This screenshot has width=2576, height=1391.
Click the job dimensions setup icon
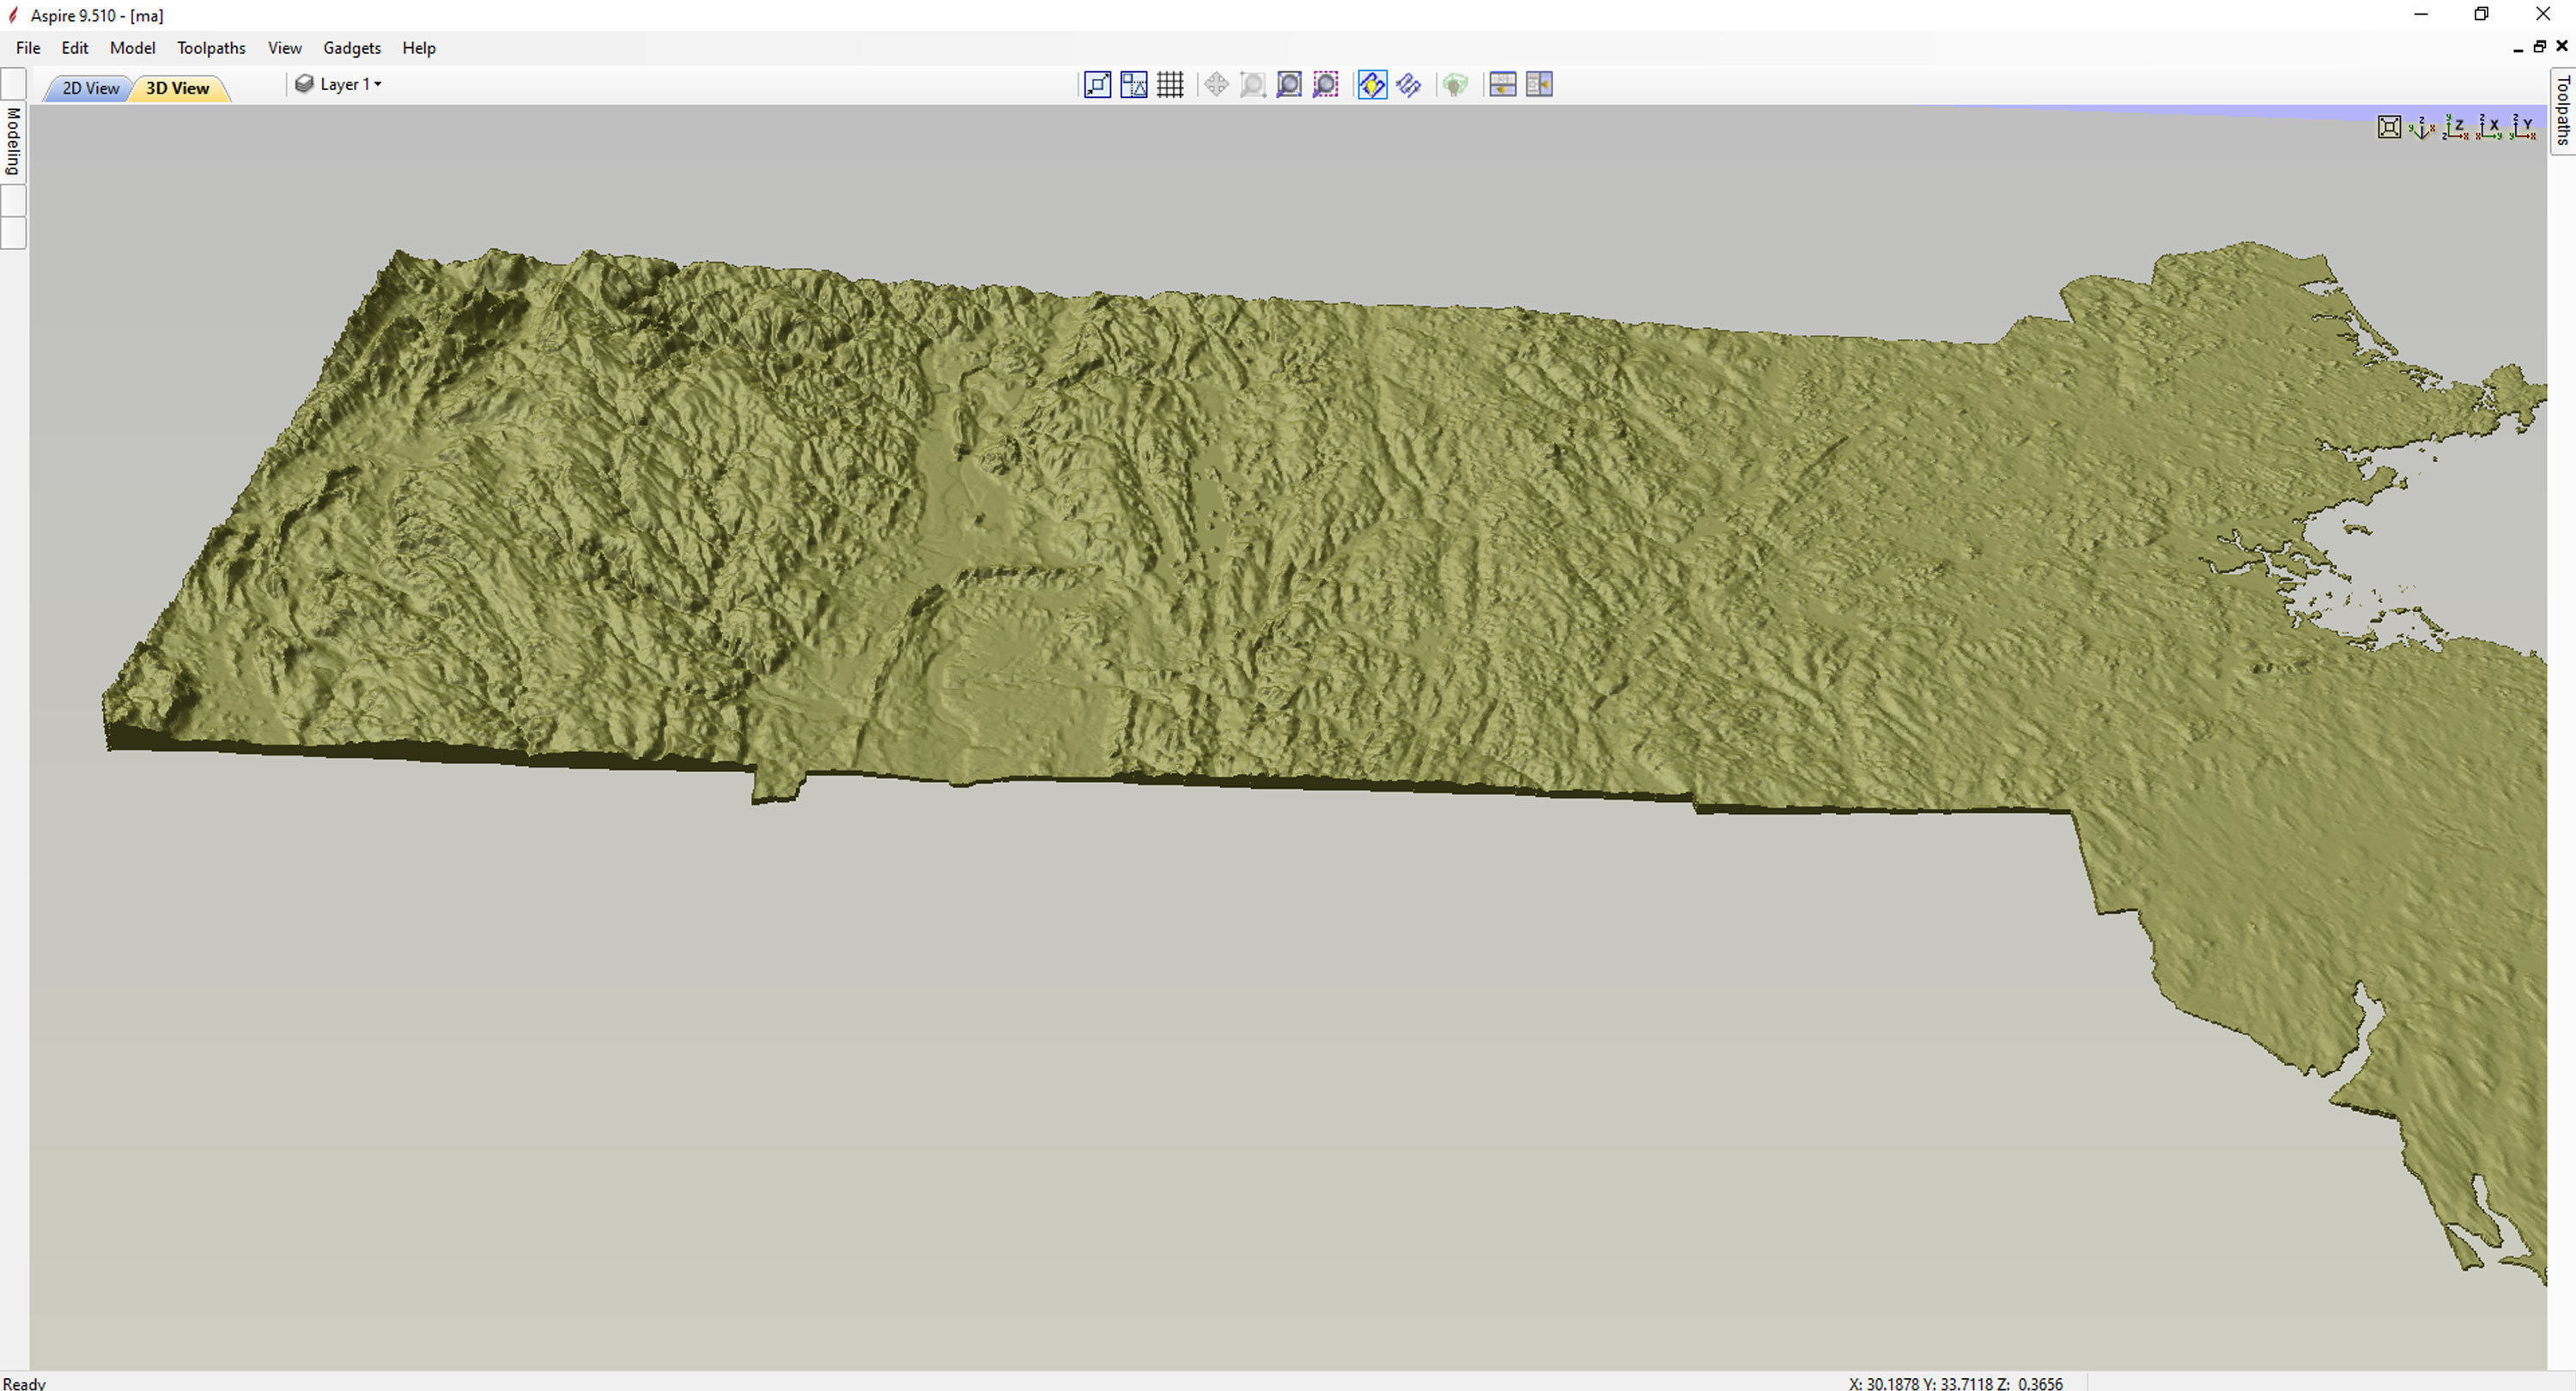point(1097,85)
